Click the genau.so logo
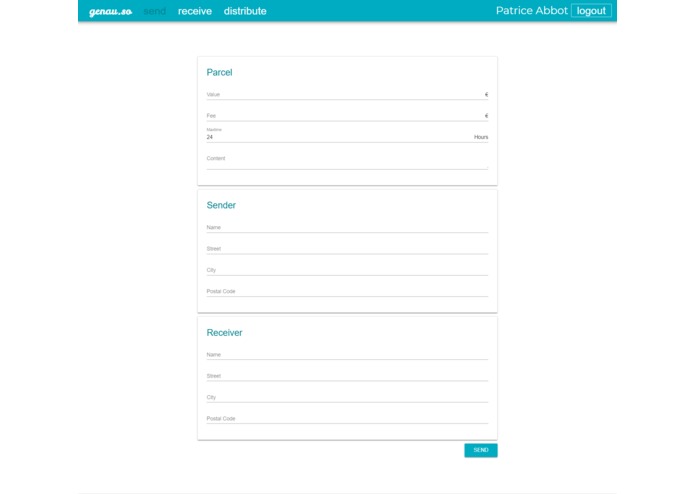 click(110, 11)
